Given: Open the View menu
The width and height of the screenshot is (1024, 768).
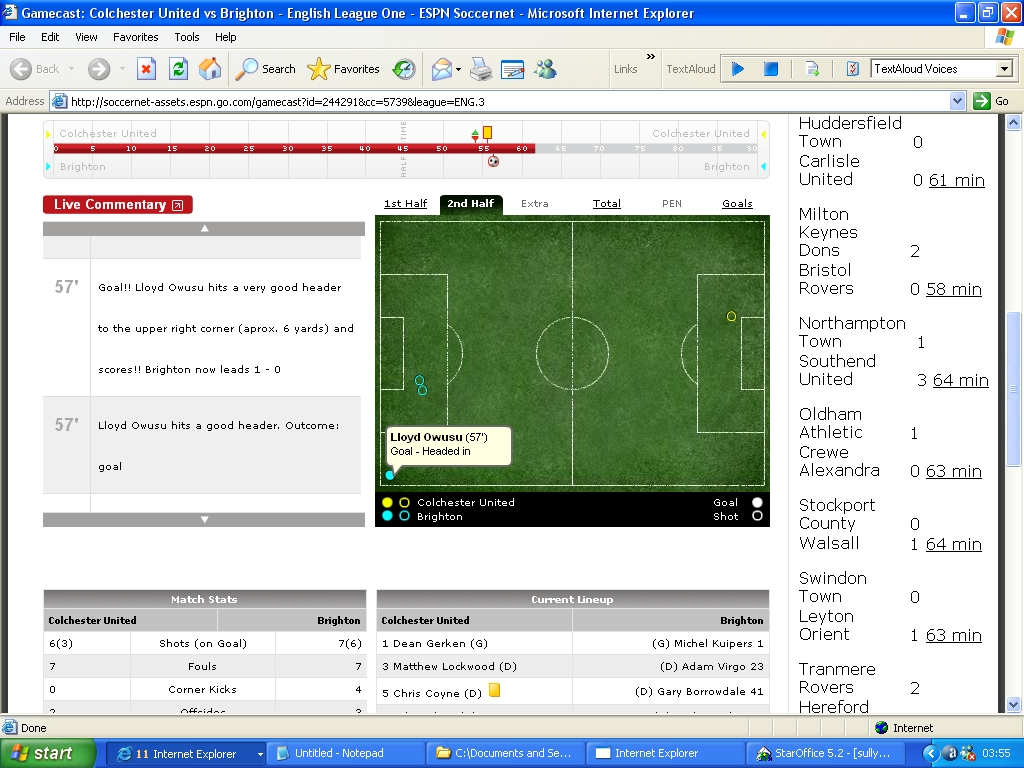Looking at the screenshot, I should coord(86,37).
